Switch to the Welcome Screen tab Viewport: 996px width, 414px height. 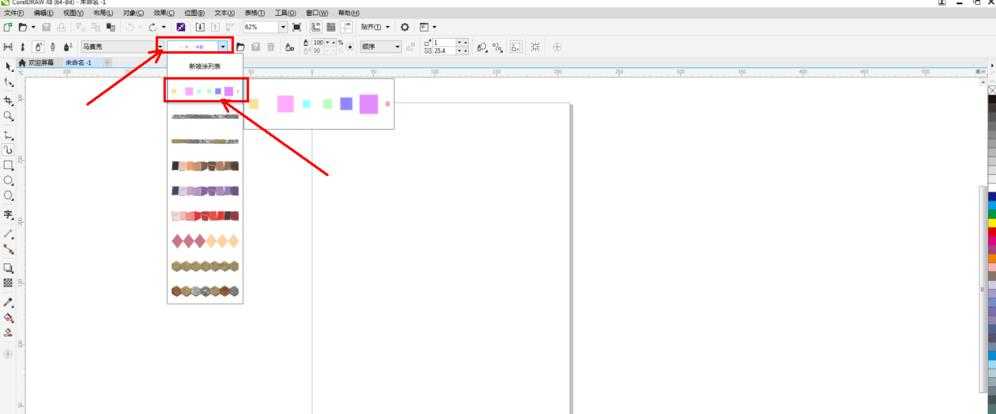pos(43,62)
